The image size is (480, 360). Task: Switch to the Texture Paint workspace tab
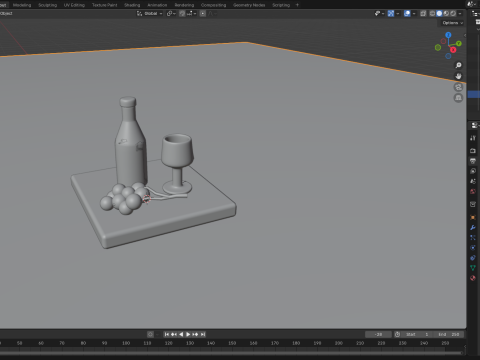(x=104, y=5)
